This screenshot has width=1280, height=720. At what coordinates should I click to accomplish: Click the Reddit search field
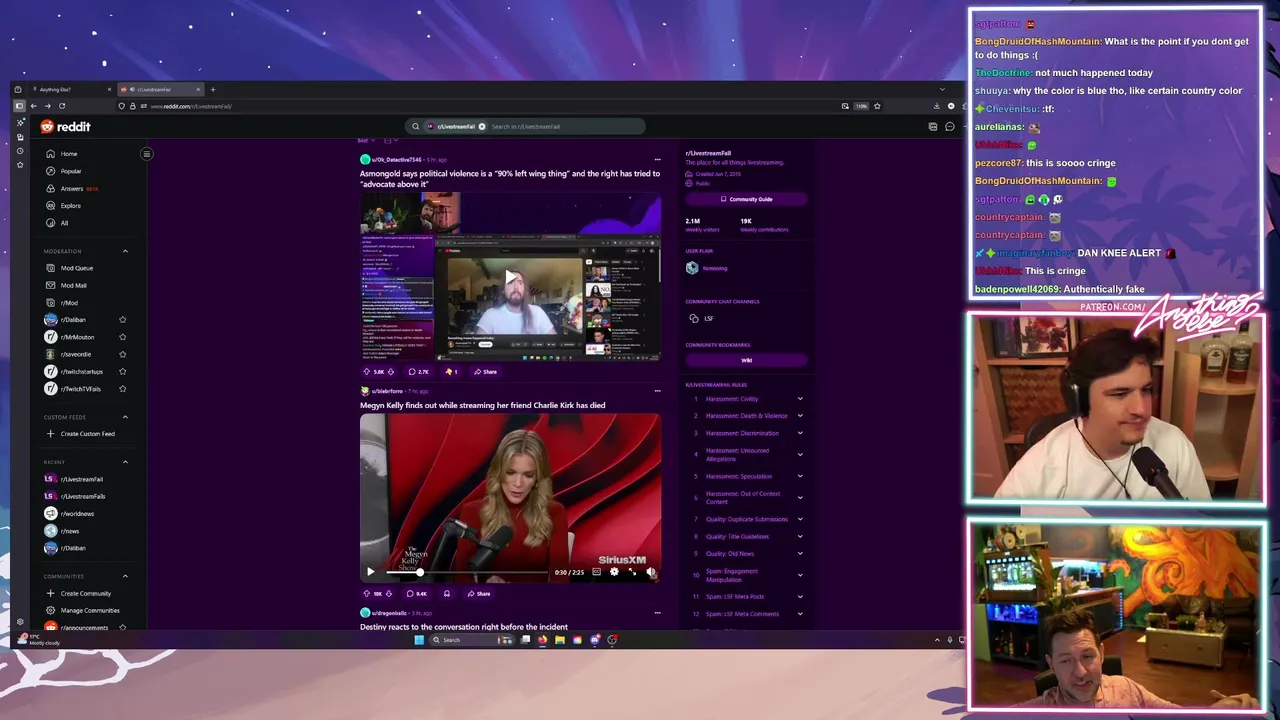pos(525,127)
